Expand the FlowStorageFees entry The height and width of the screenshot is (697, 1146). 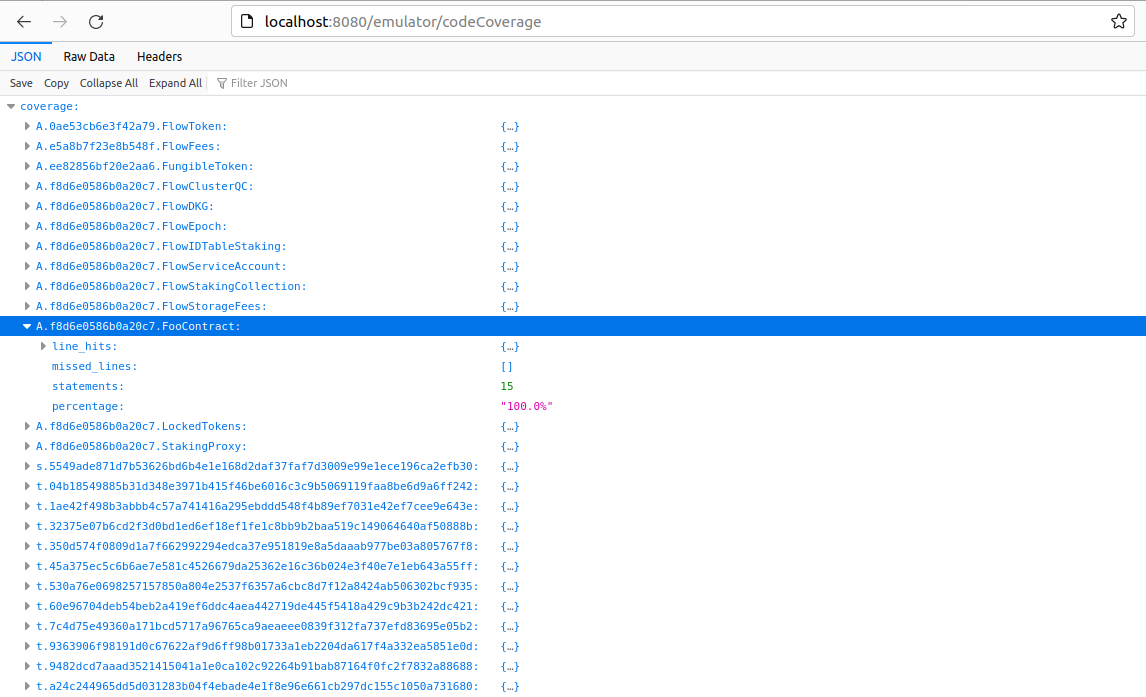pyautogui.click(x=27, y=306)
